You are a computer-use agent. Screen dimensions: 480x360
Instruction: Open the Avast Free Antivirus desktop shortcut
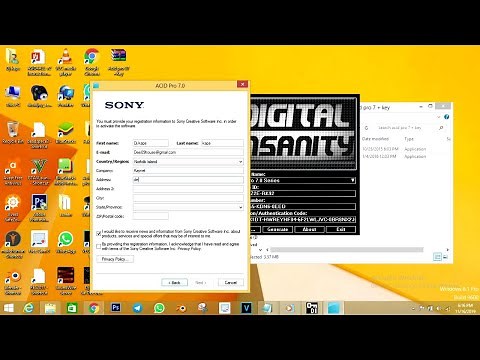click(13, 172)
